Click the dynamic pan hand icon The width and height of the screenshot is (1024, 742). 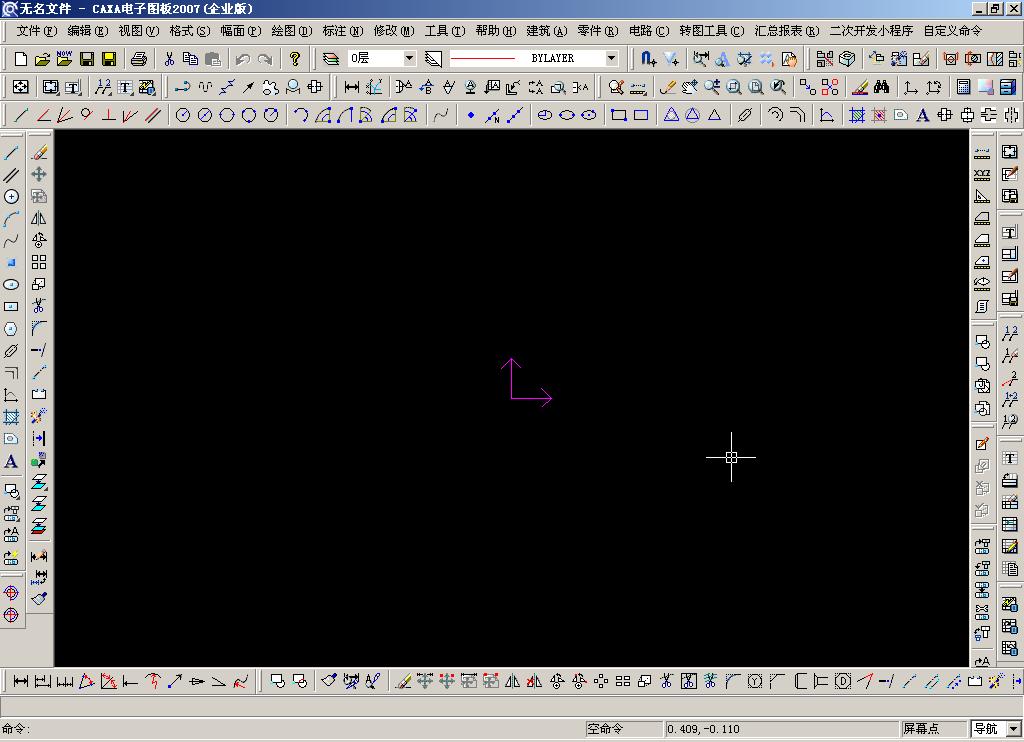(x=690, y=87)
